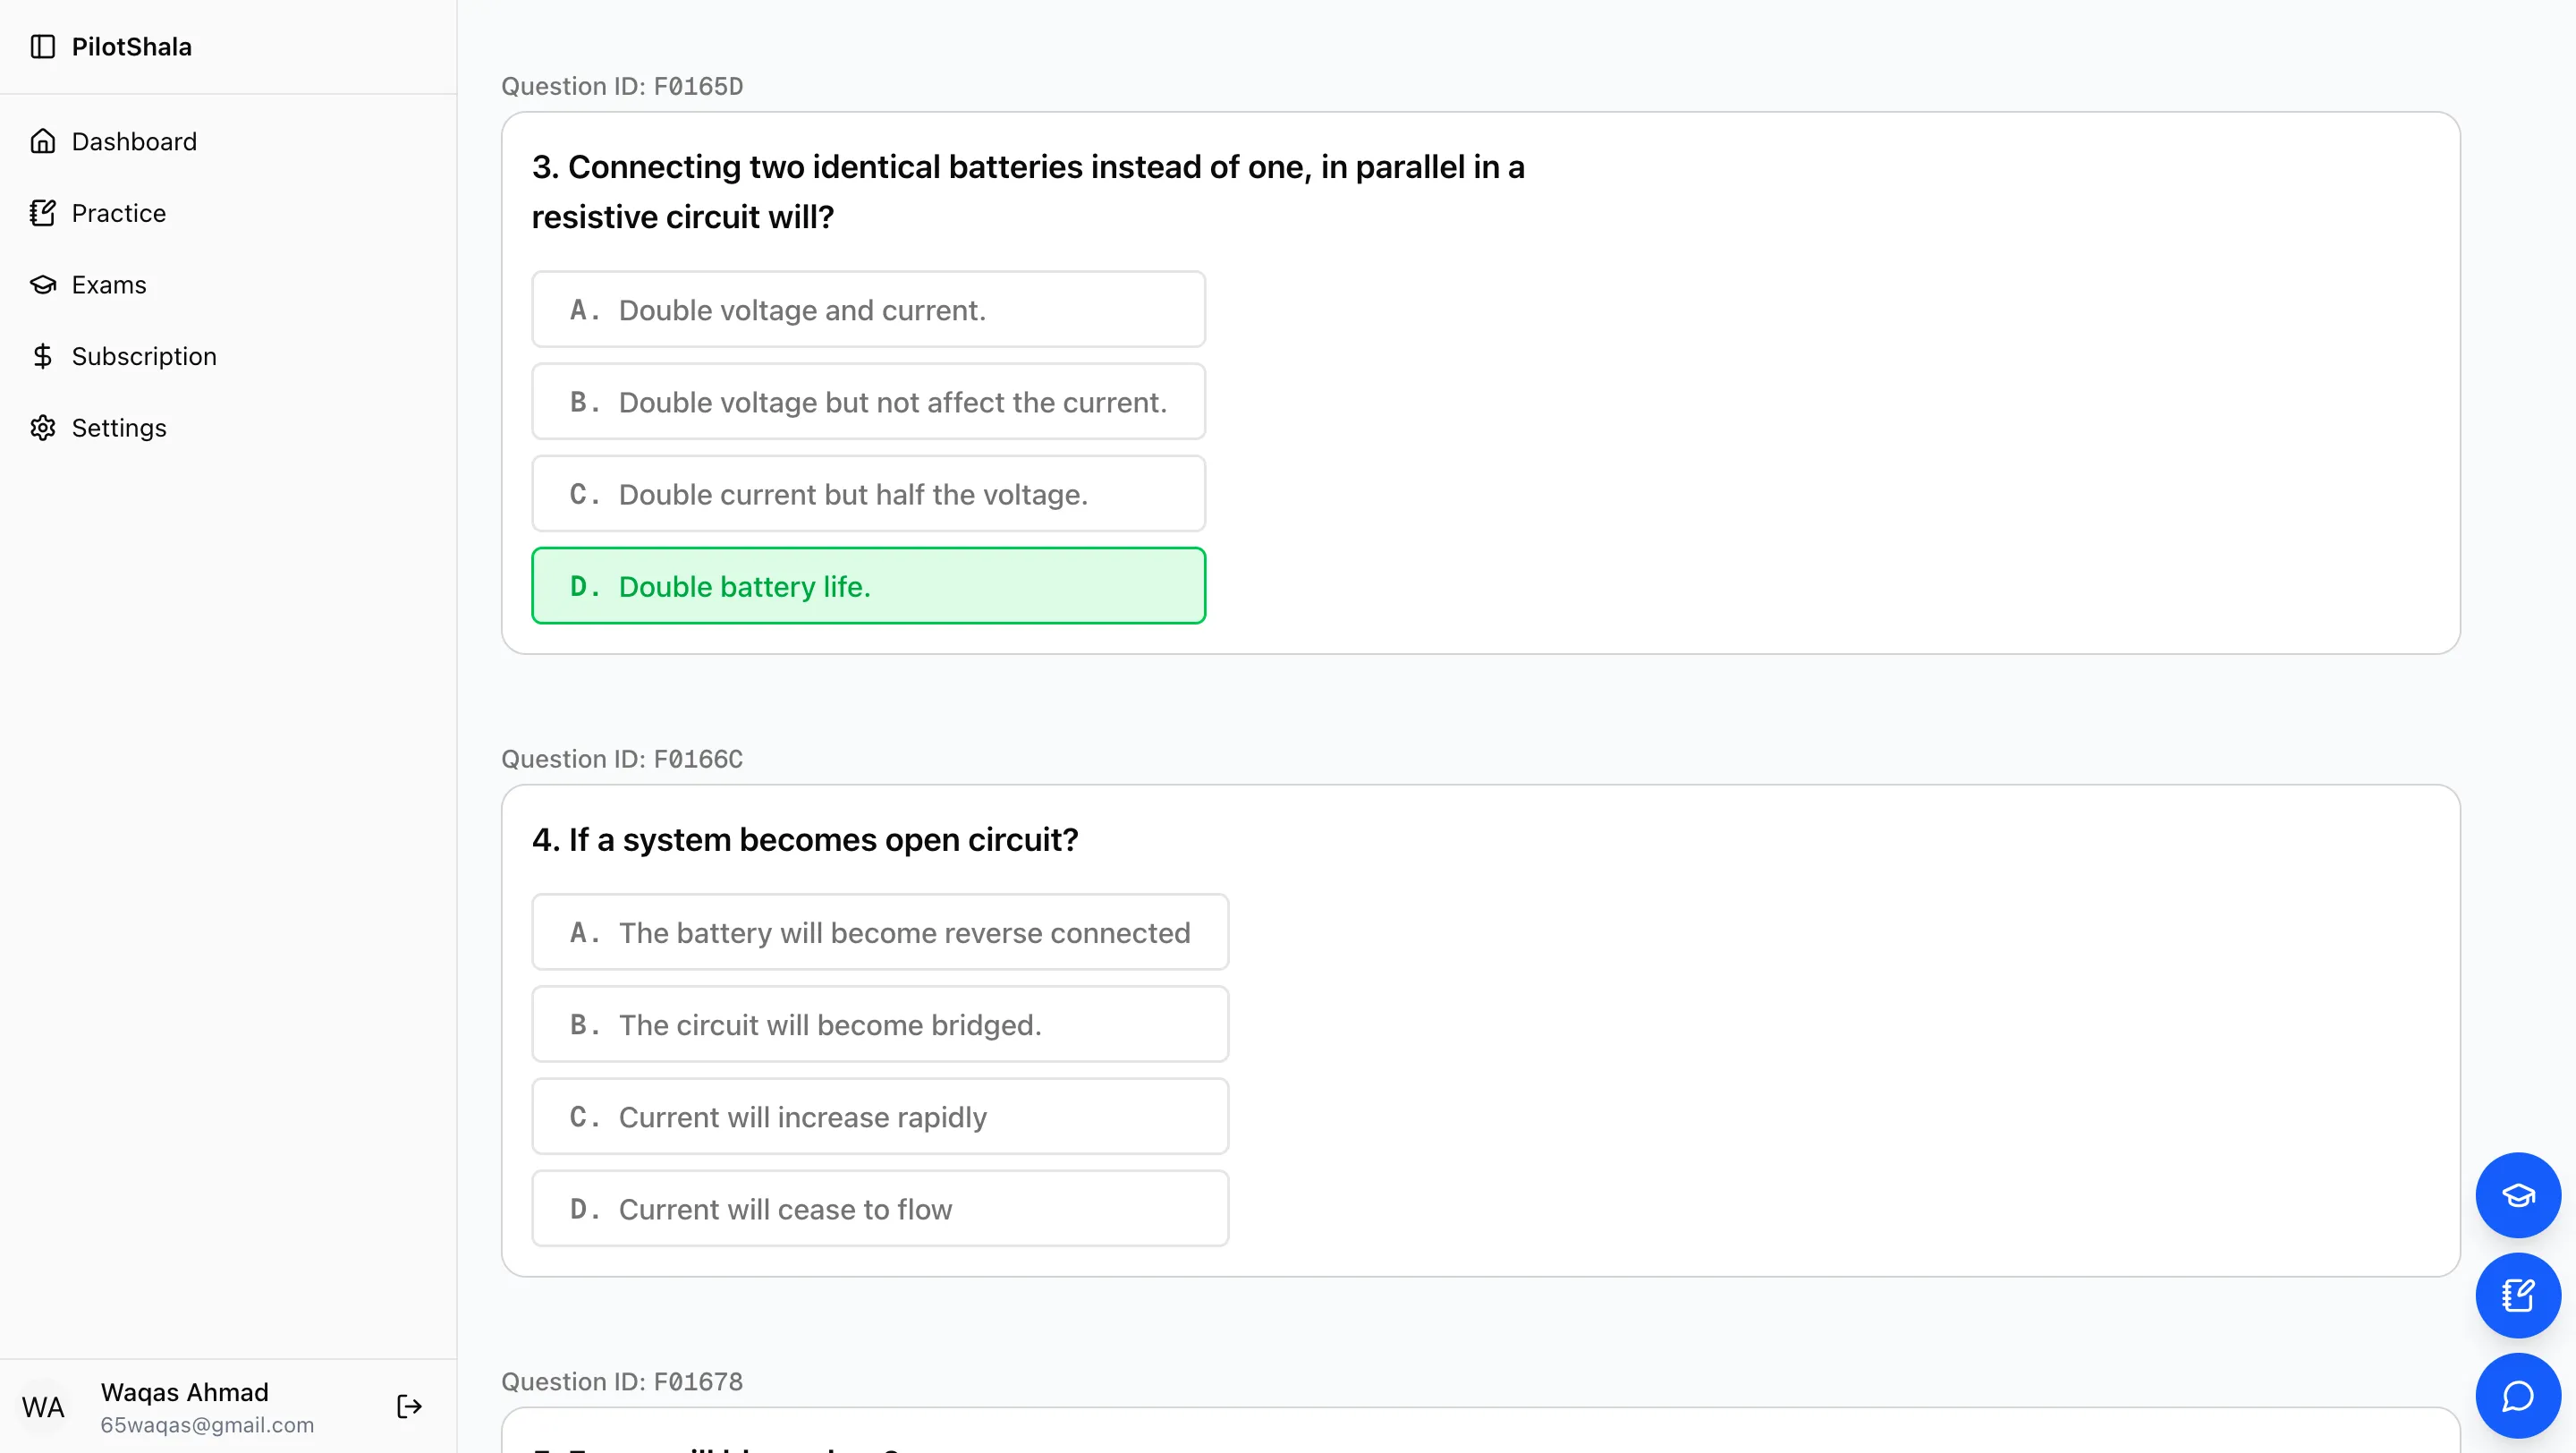The height and width of the screenshot is (1453, 2576).
Task: Go to Exams in the sidebar
Action: click(x=108, y=285)
